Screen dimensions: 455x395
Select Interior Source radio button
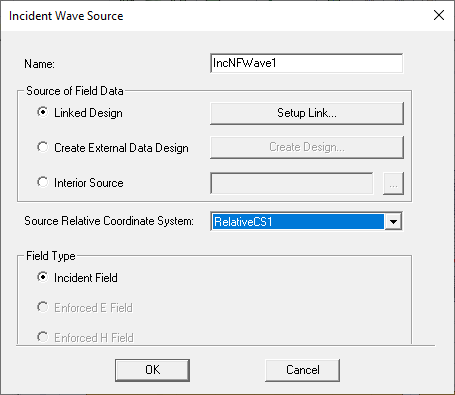pyautogui.click(x=43, y=182)
